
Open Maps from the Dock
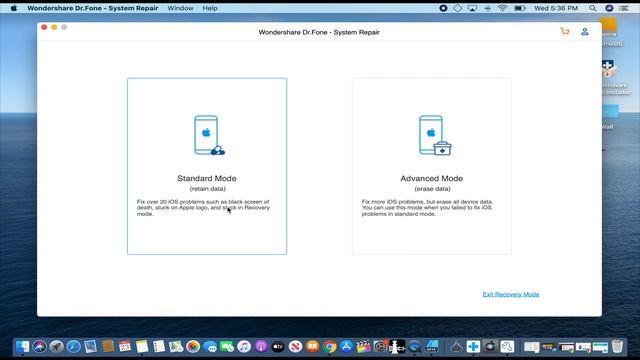(176, 347)
